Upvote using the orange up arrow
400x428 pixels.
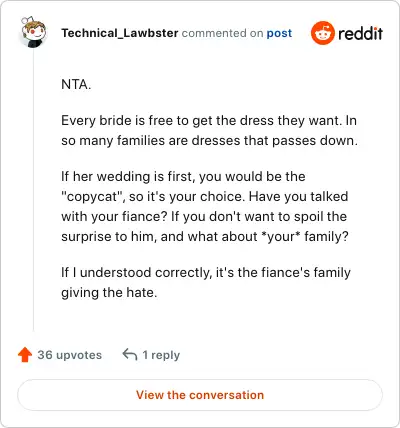tap(25, 355)
